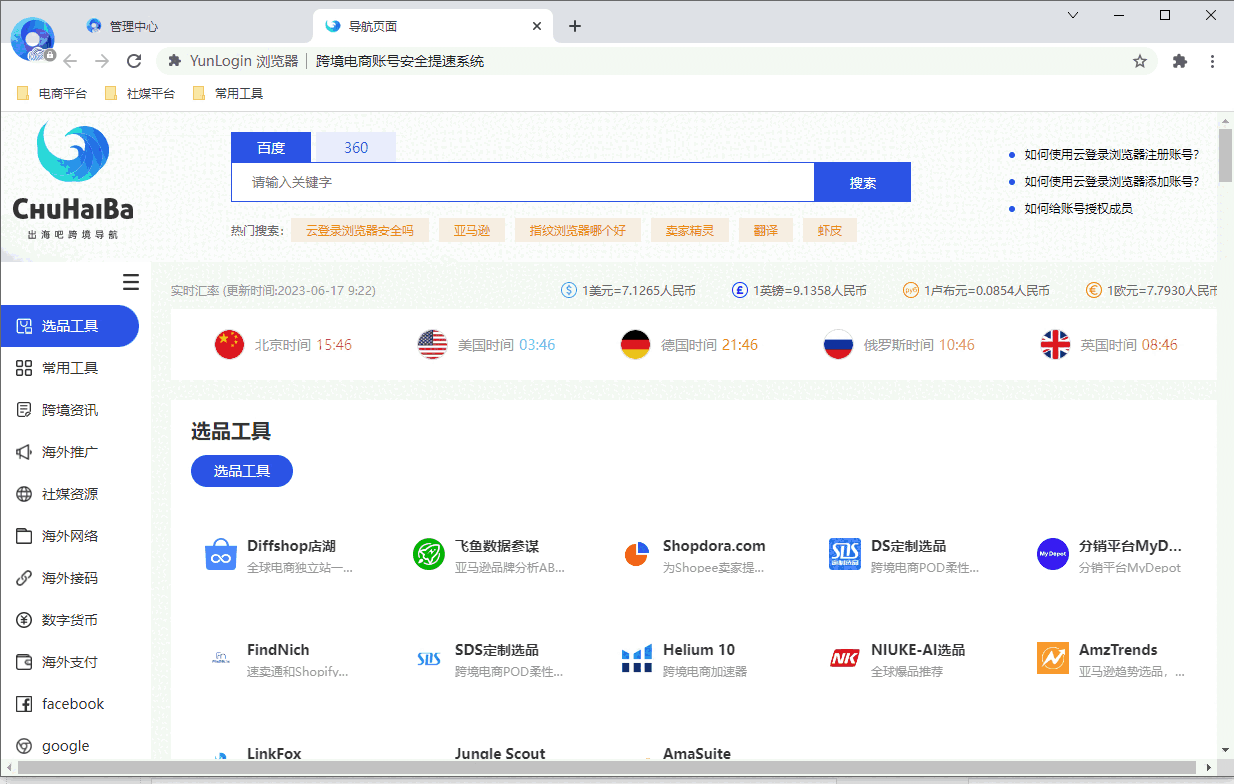Toggle the hamburger menu above the sidebar

pos(131,282)
